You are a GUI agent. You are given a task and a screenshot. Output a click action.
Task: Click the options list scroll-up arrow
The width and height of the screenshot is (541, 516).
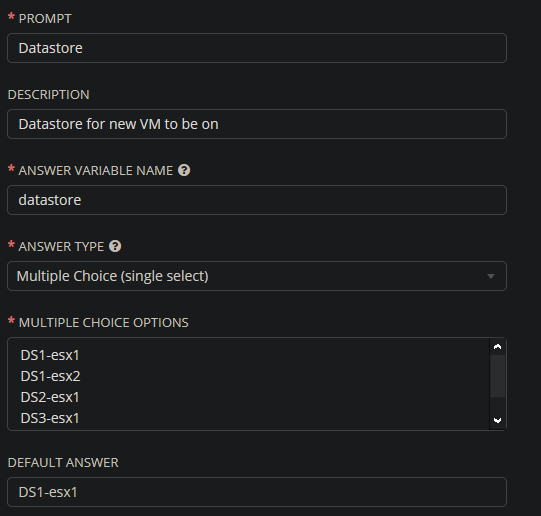coord(497,347)
